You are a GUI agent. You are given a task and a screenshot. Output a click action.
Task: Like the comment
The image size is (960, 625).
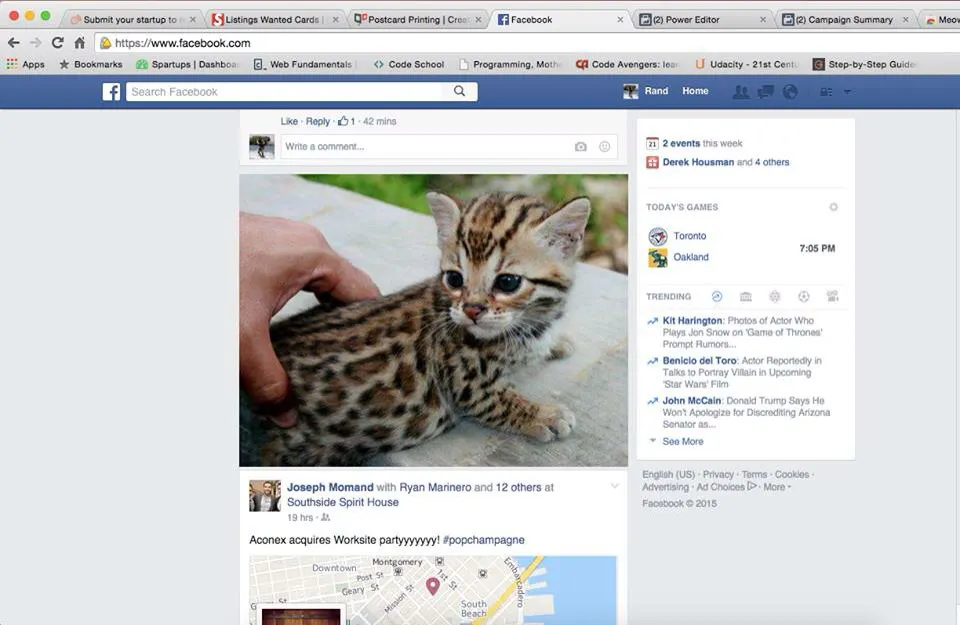(289, 121)
